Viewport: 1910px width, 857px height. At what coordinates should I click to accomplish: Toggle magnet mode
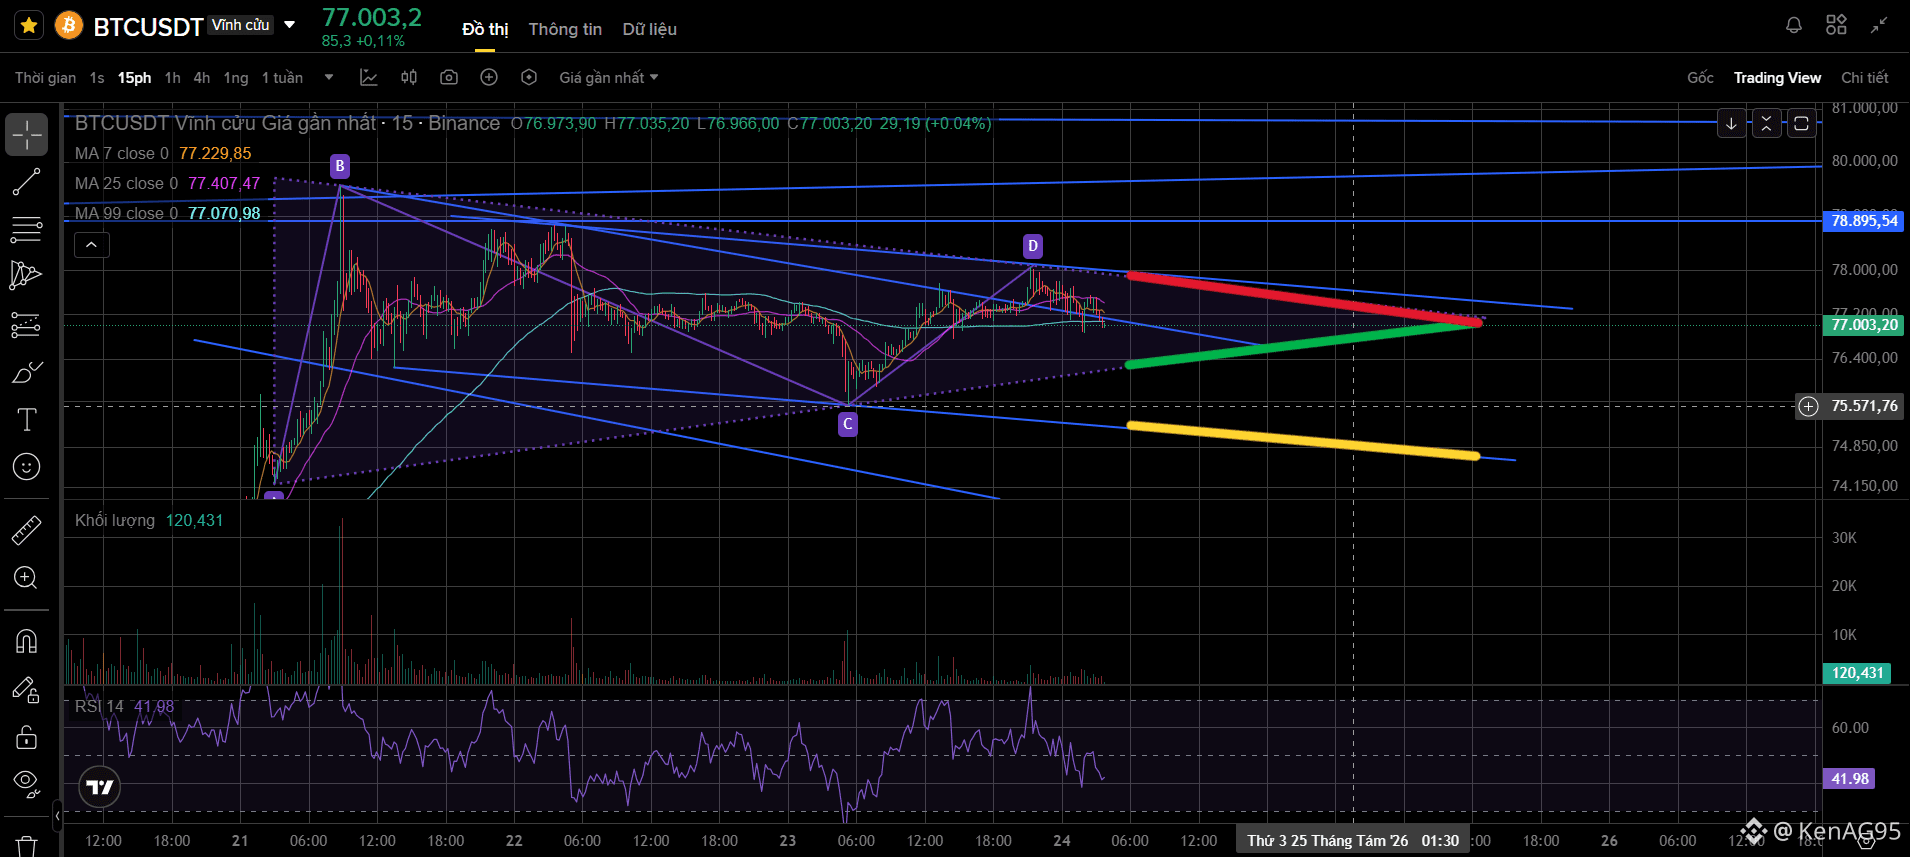click(27, 641)
